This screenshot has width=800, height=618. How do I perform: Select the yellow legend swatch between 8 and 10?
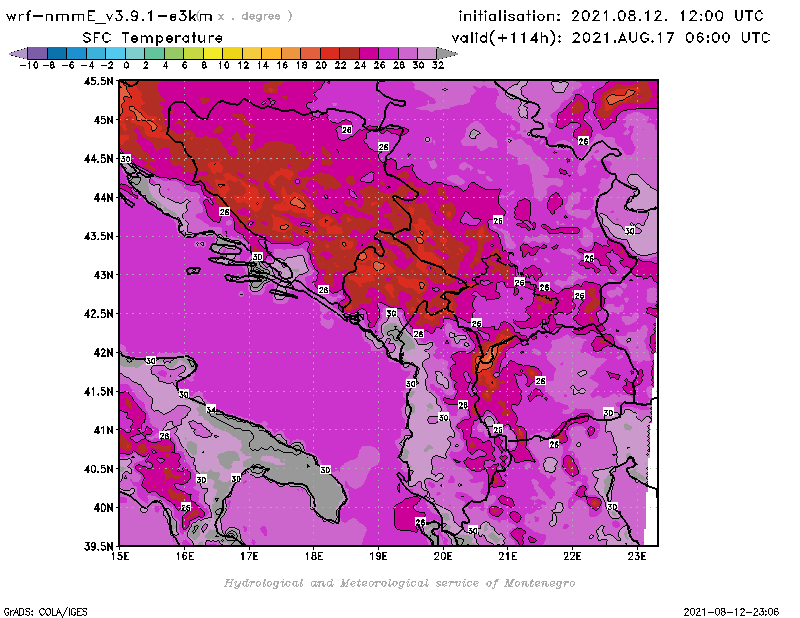coord(213,53)
